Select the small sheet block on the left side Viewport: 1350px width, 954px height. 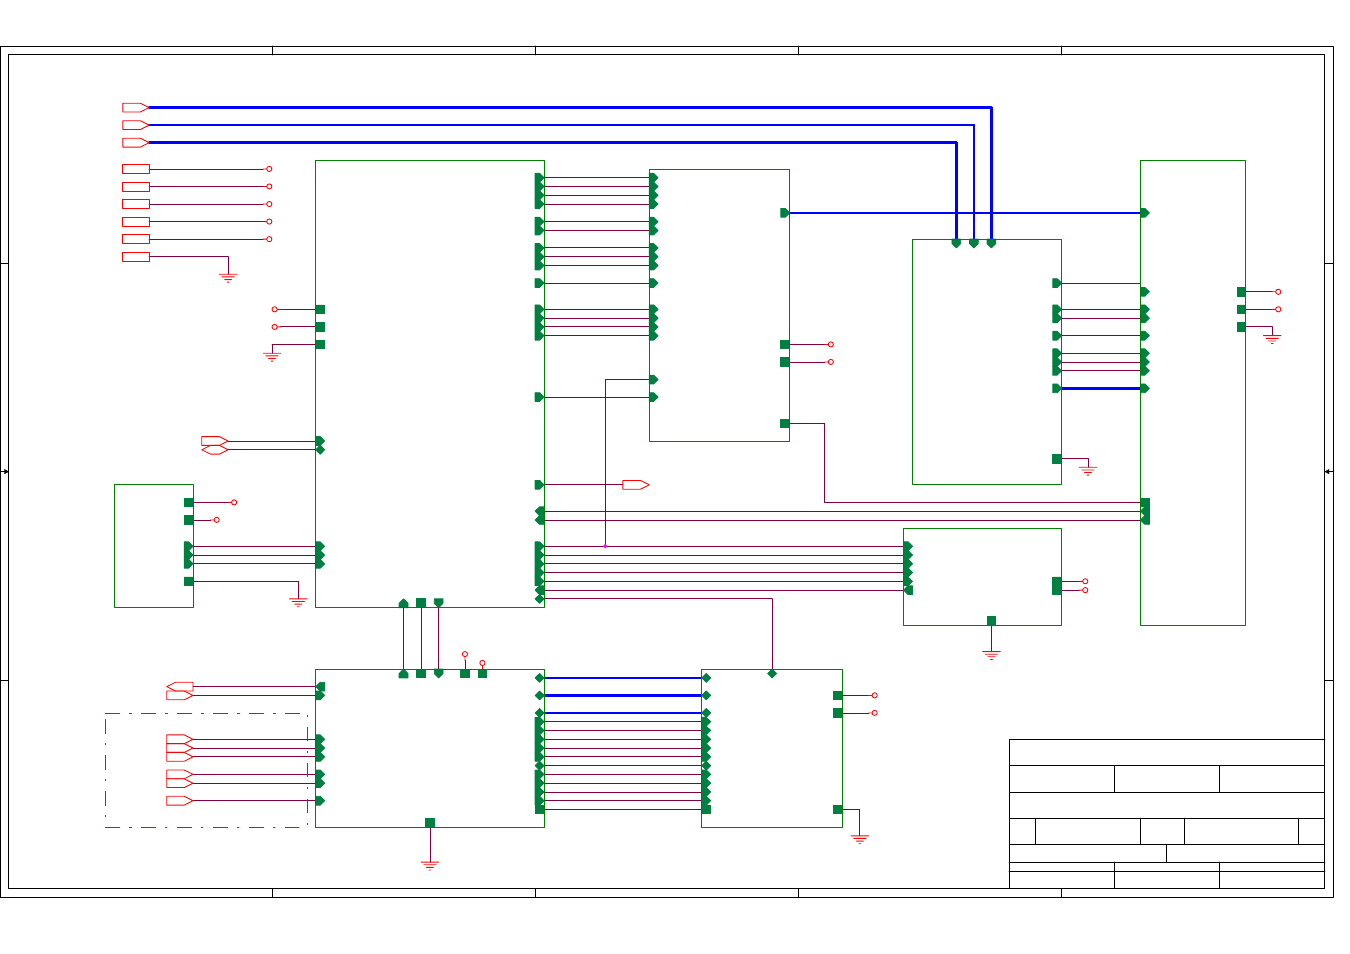coord(154,546)
